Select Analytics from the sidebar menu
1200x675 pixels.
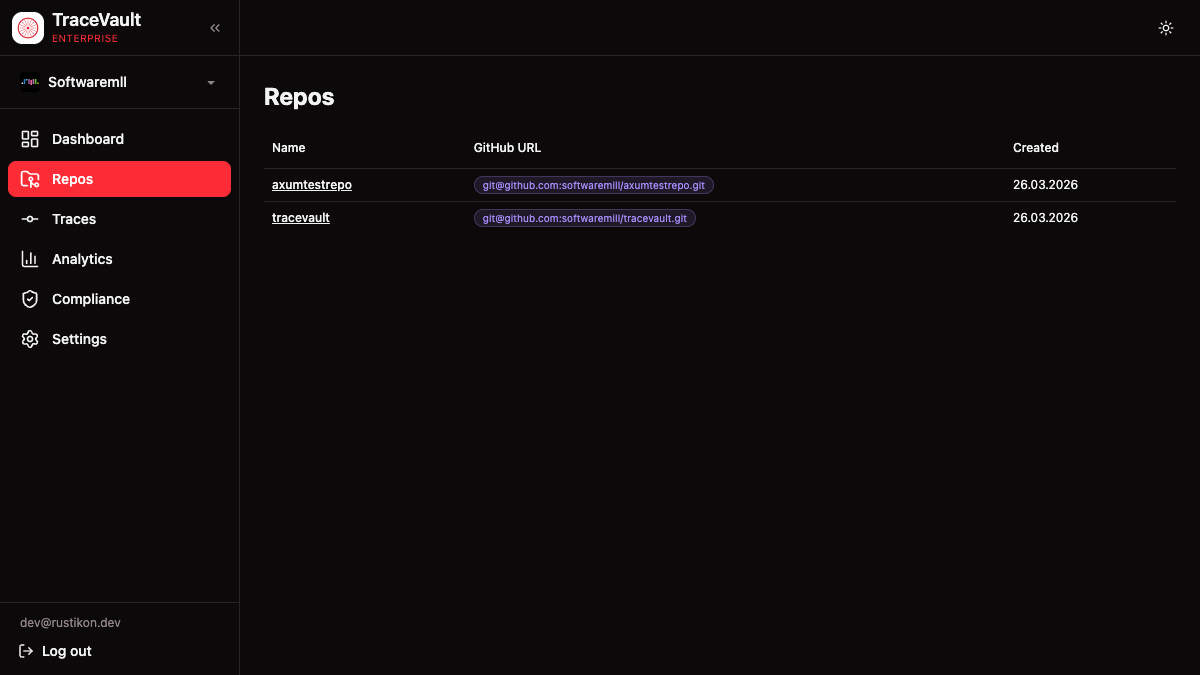[x=82, y=258]
